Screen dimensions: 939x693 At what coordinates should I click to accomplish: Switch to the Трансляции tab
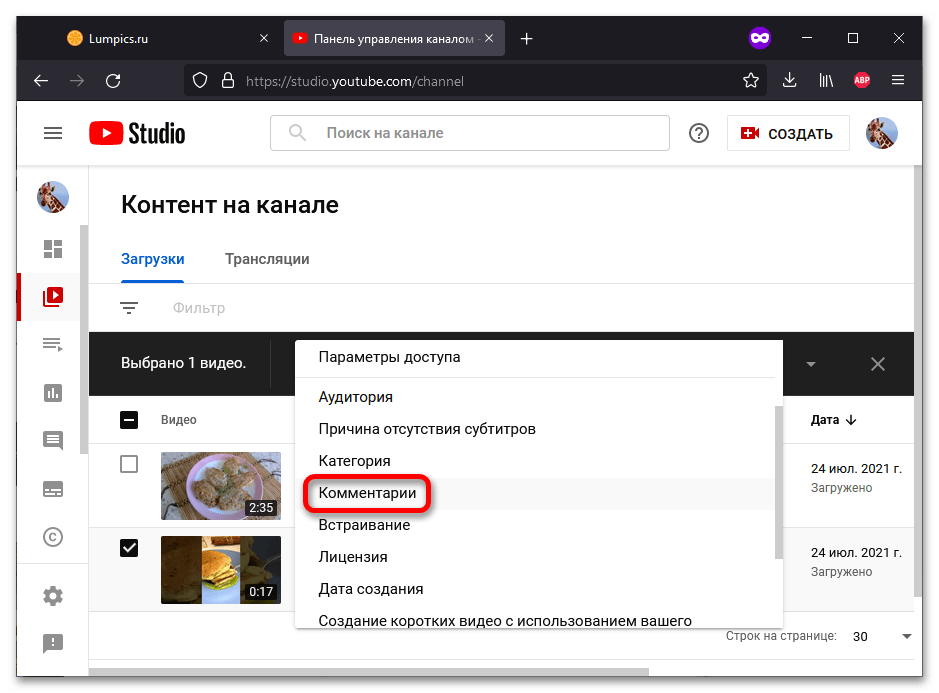(267, 259)
